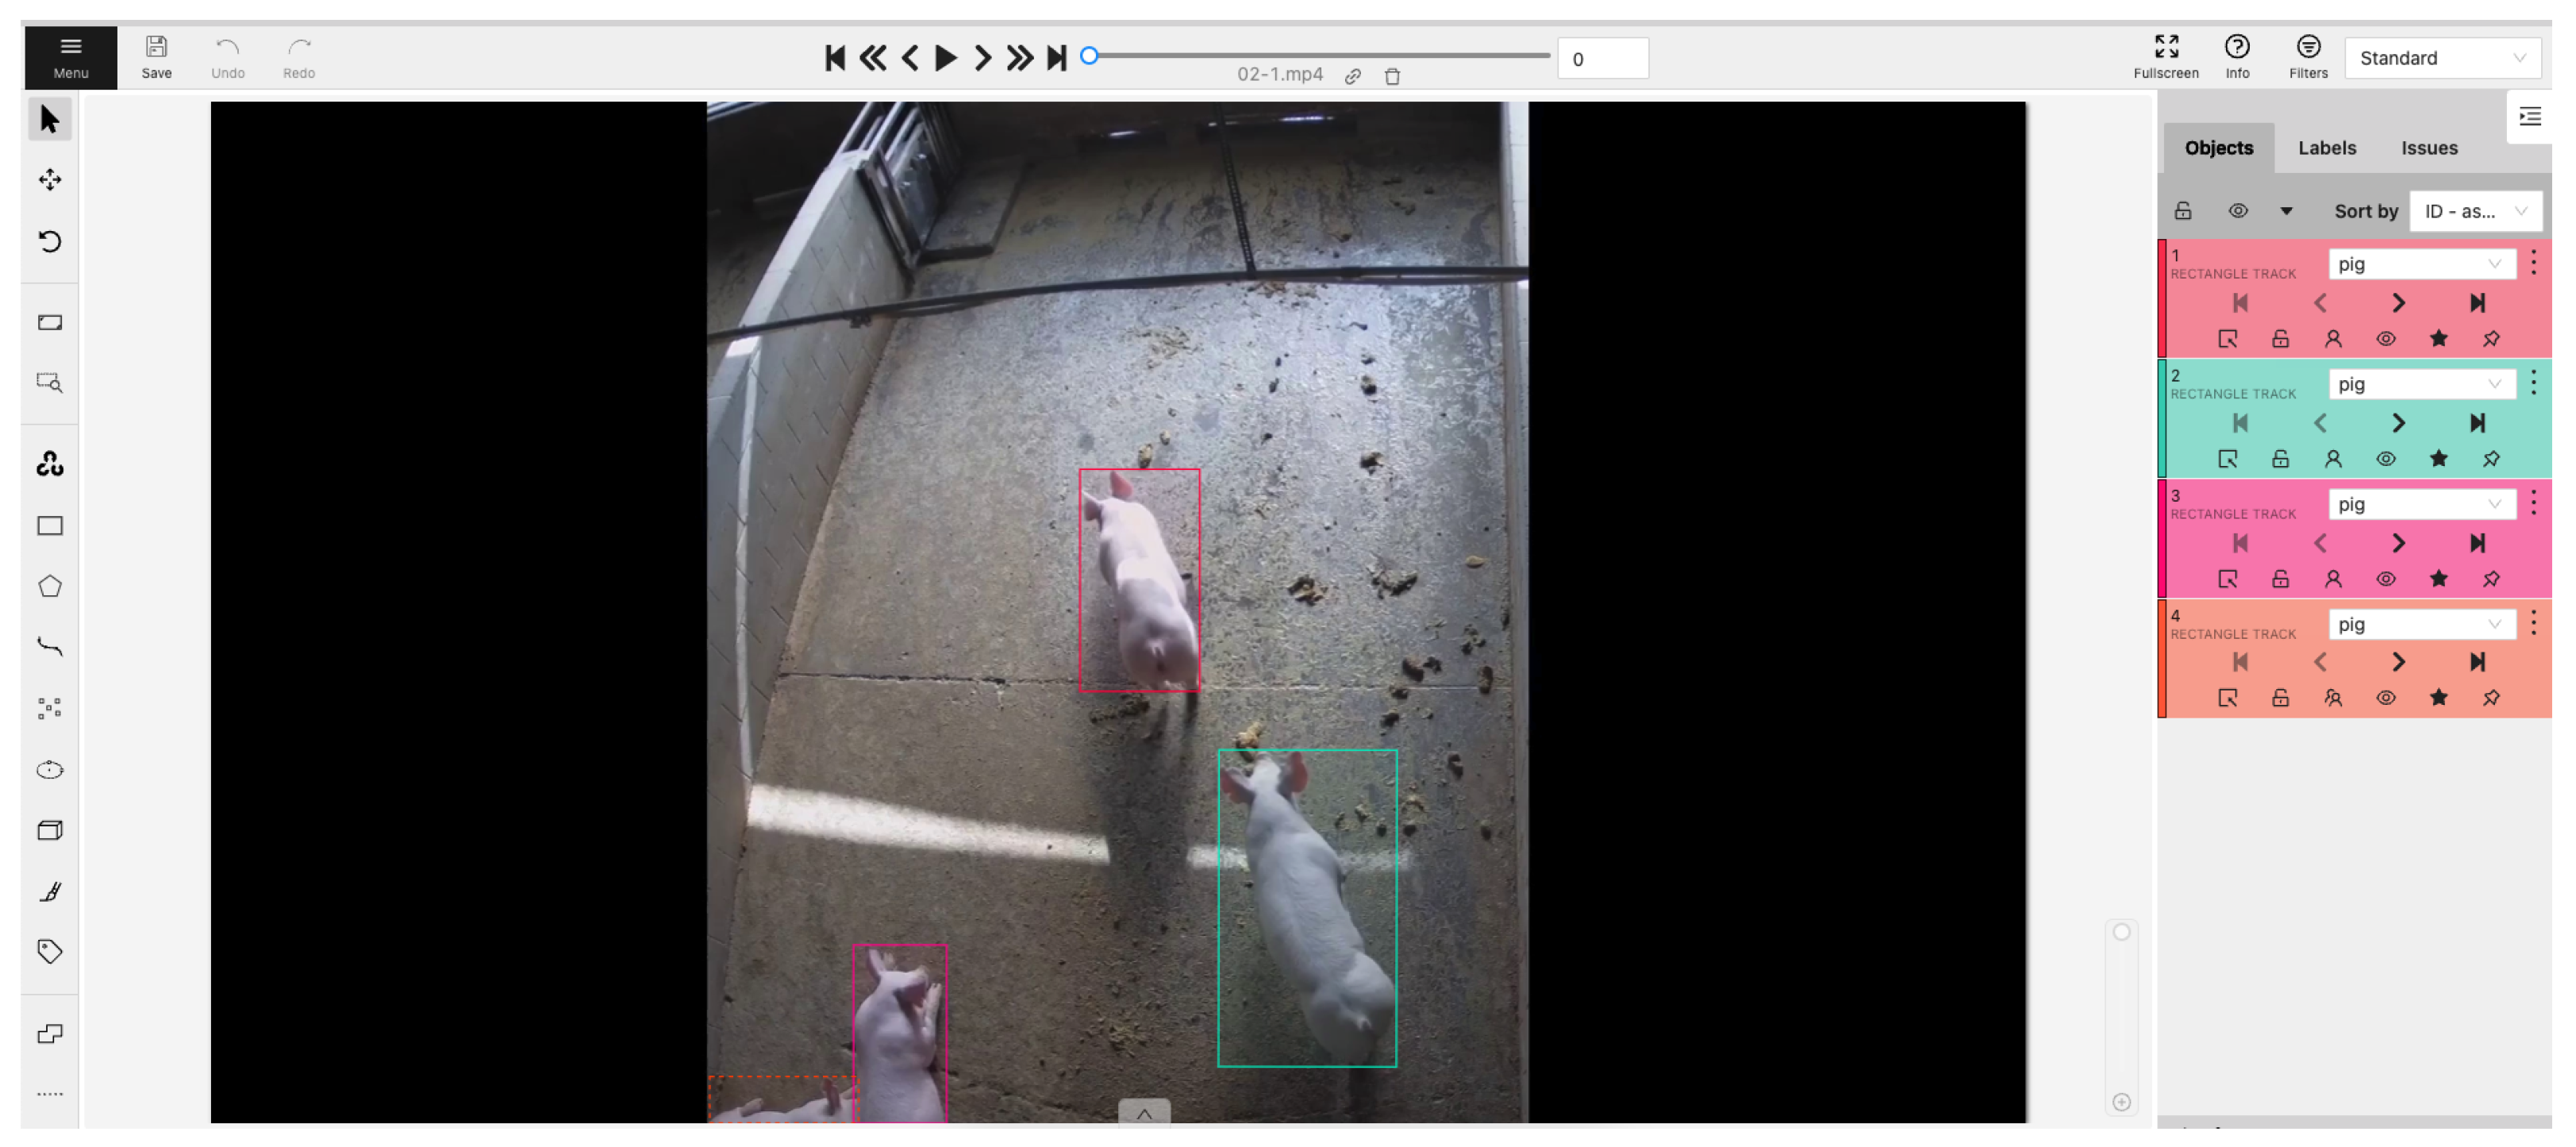Toggle lock on object 2
Image resolution: width=2576 pixels, height=1147 pixels.
2280,459
